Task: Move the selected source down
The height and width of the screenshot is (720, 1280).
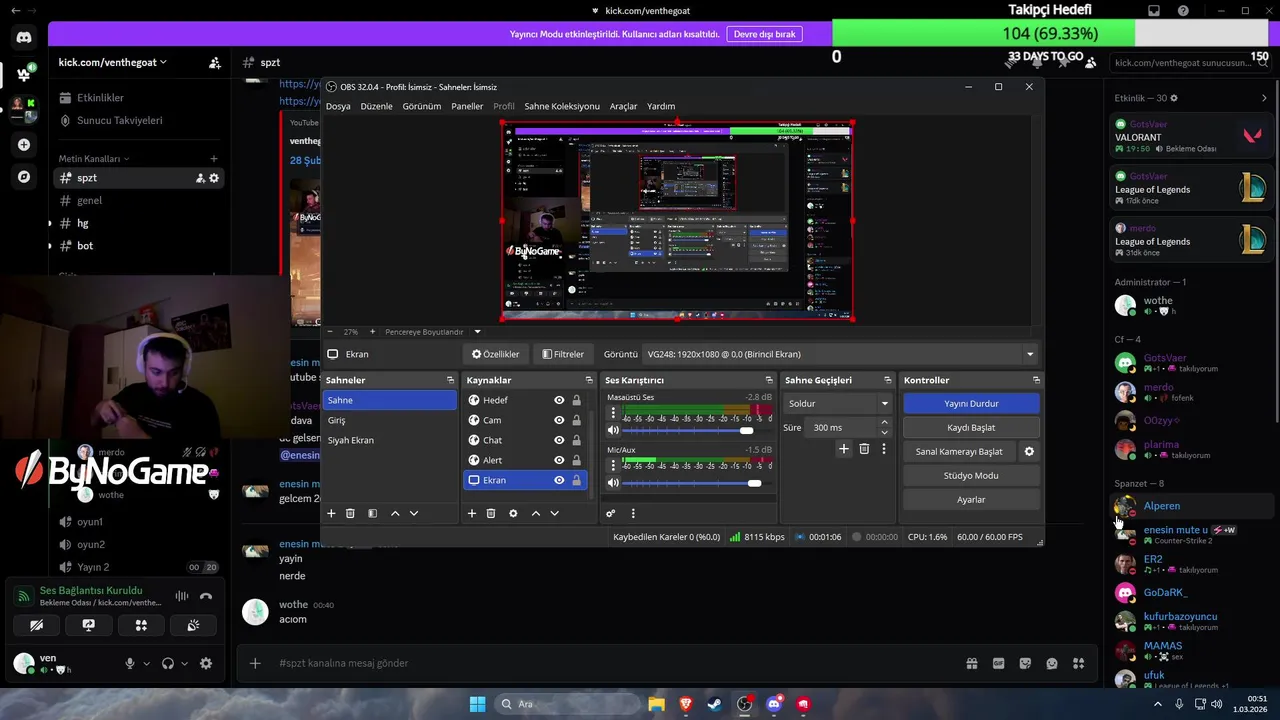Action: [555, 513]
